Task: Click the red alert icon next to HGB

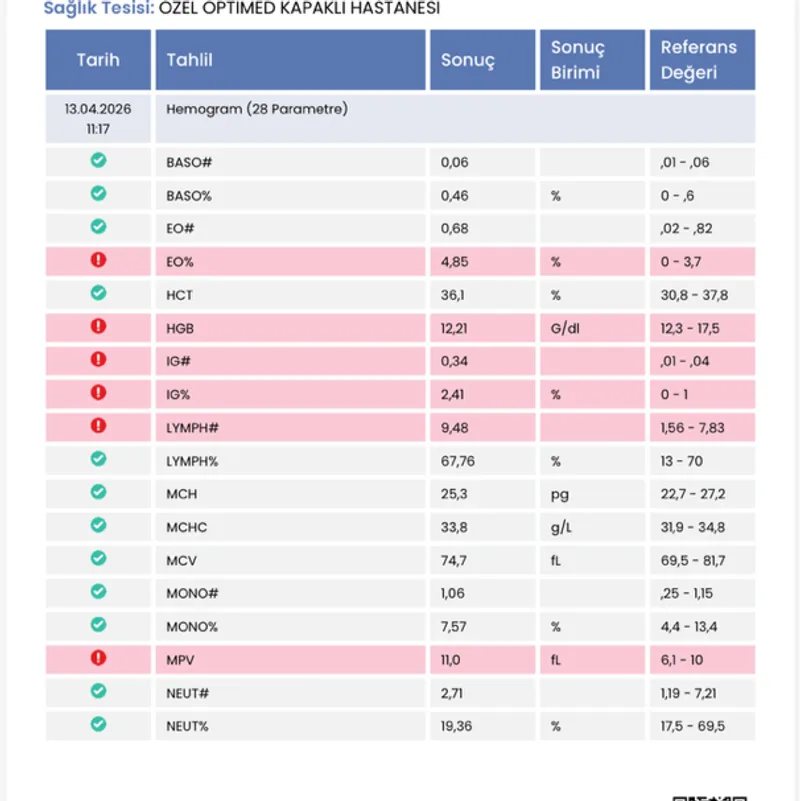Action: click(98, 326)
